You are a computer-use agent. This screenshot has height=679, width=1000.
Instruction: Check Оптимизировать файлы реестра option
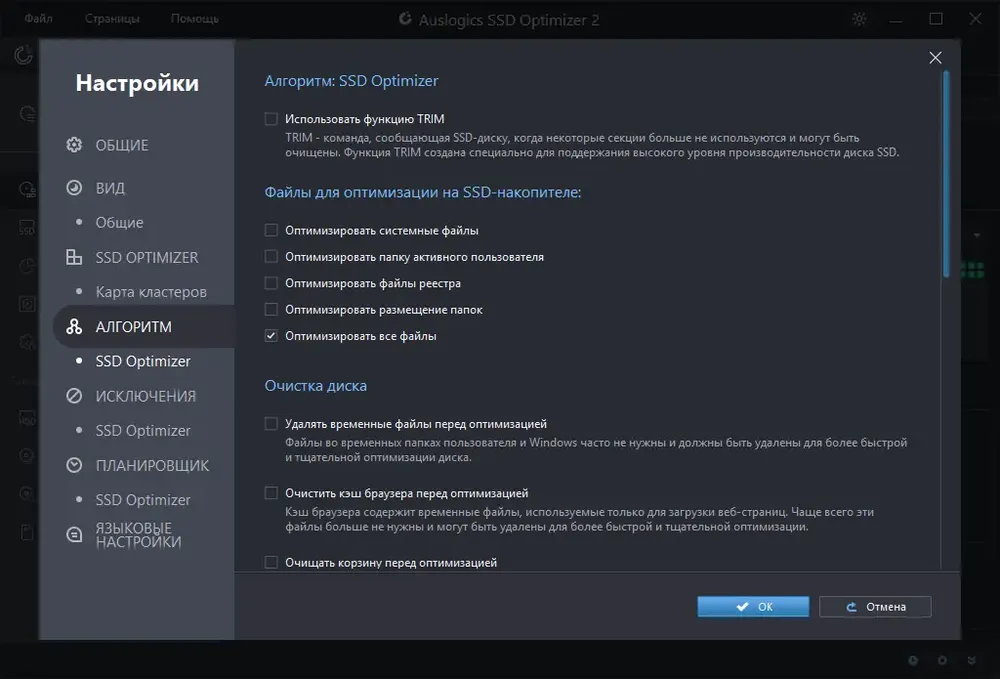pyautogui.click(x=271, y=283)
